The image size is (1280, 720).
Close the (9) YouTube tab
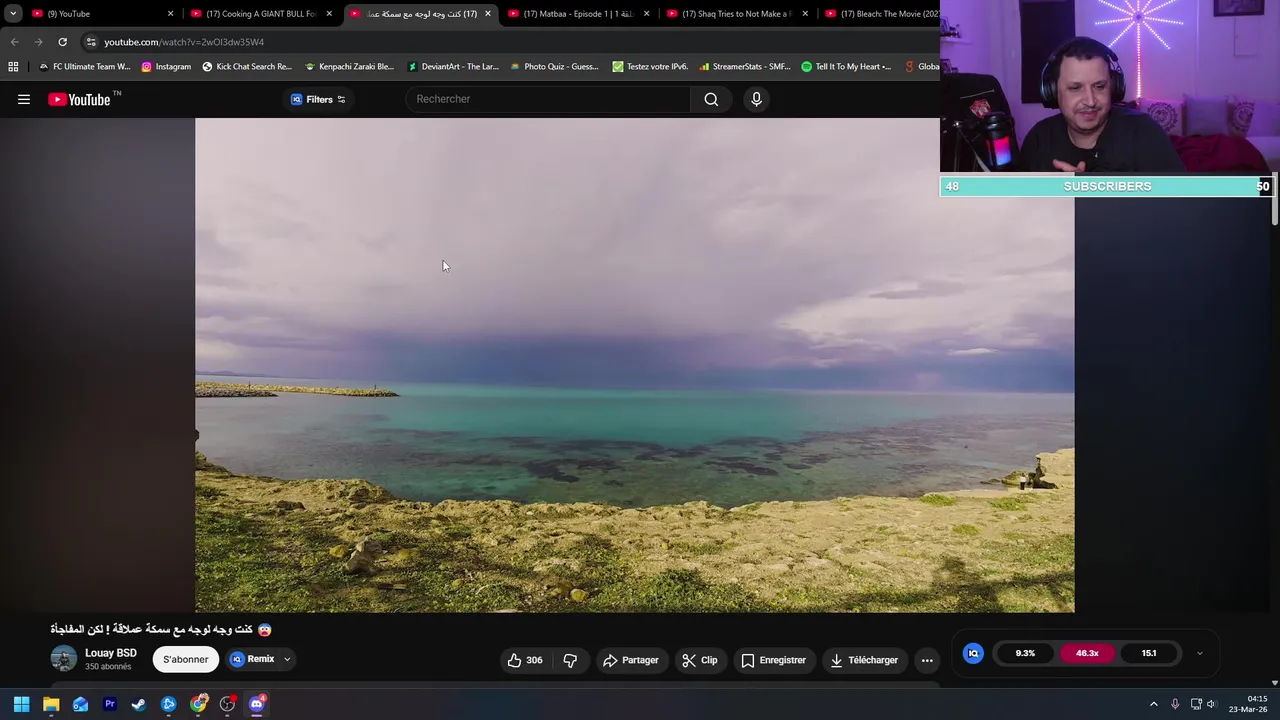pos(170,14)
